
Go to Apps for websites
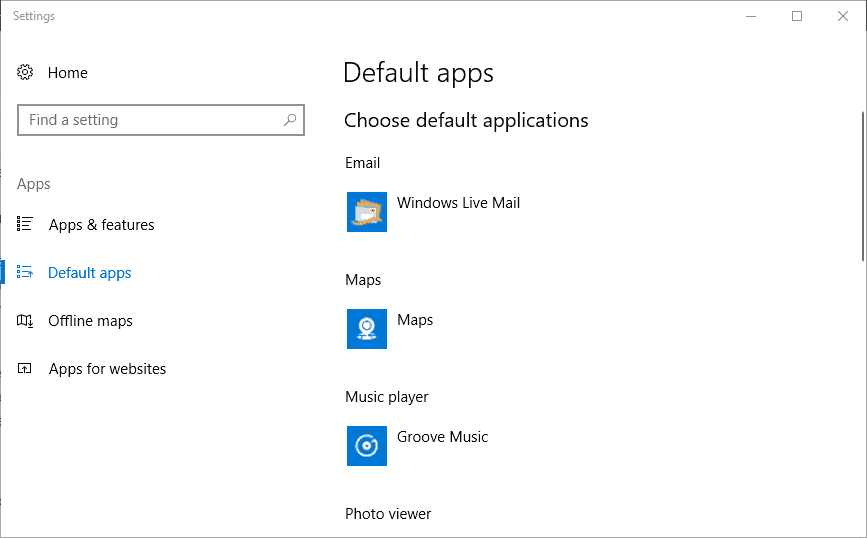(107, 369)
